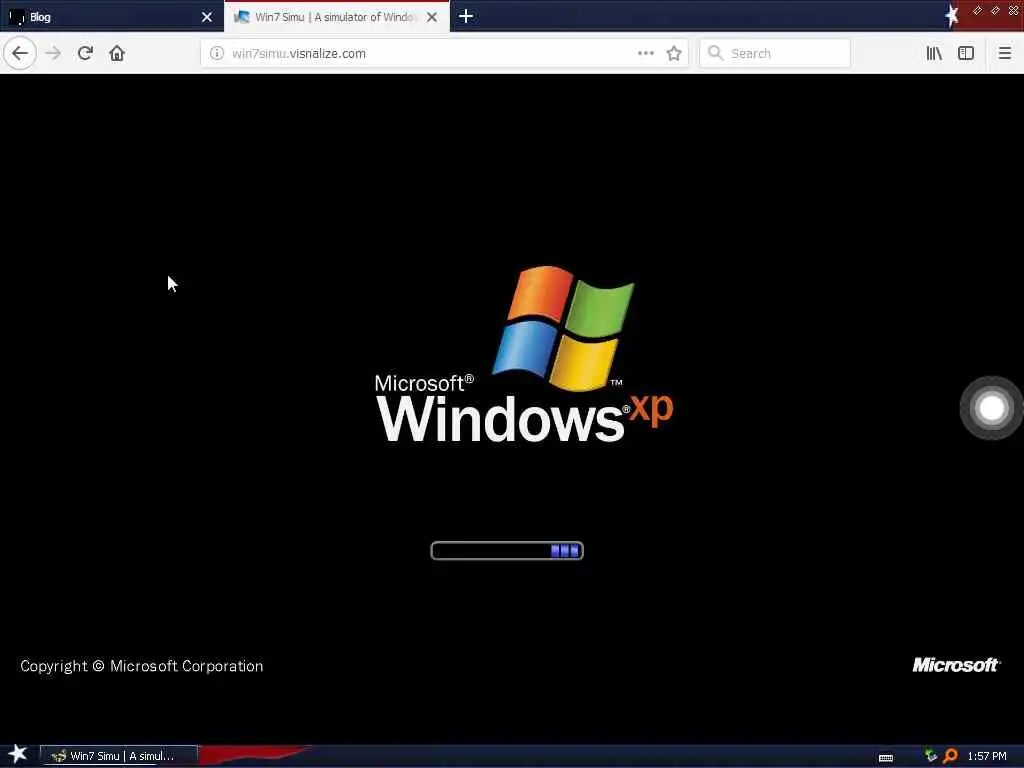Click the forward navigation arrow
The image size is (1024, 768).
coord(54,53)
